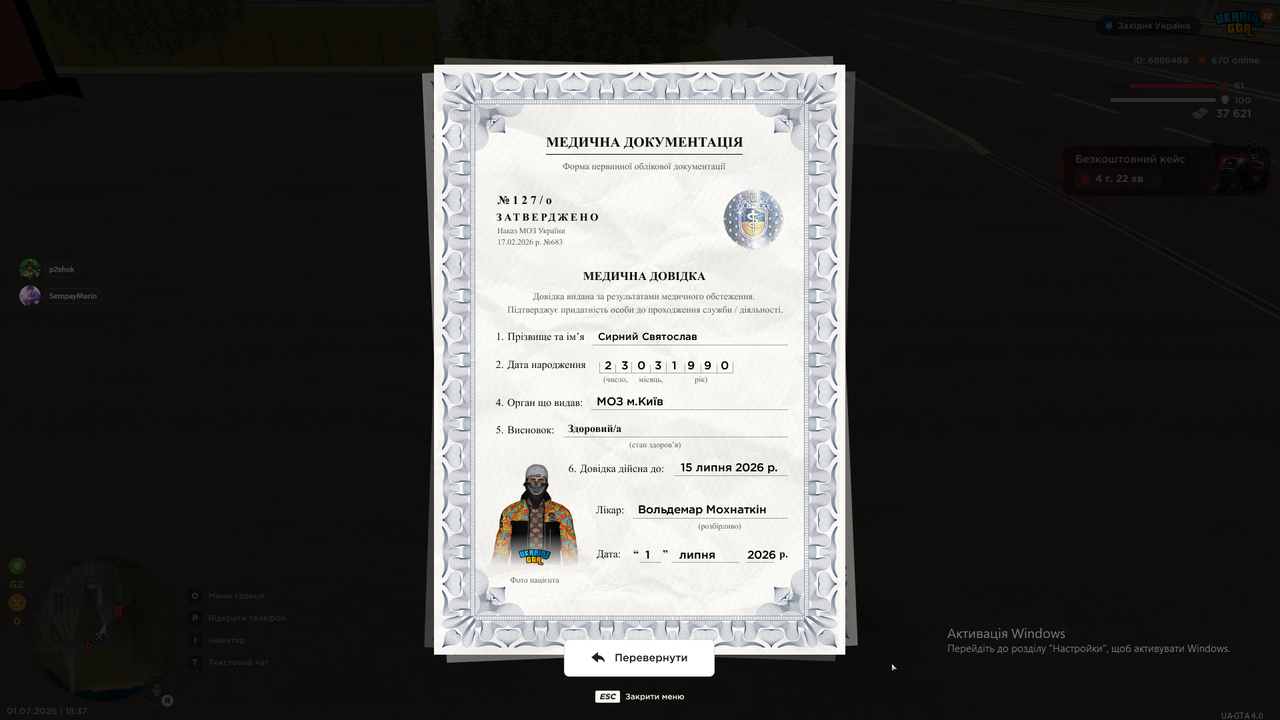Screen dimensions: 1280x720
Task: Click the validity date 15 липня 2026 р.
Action: click(727, 467)
